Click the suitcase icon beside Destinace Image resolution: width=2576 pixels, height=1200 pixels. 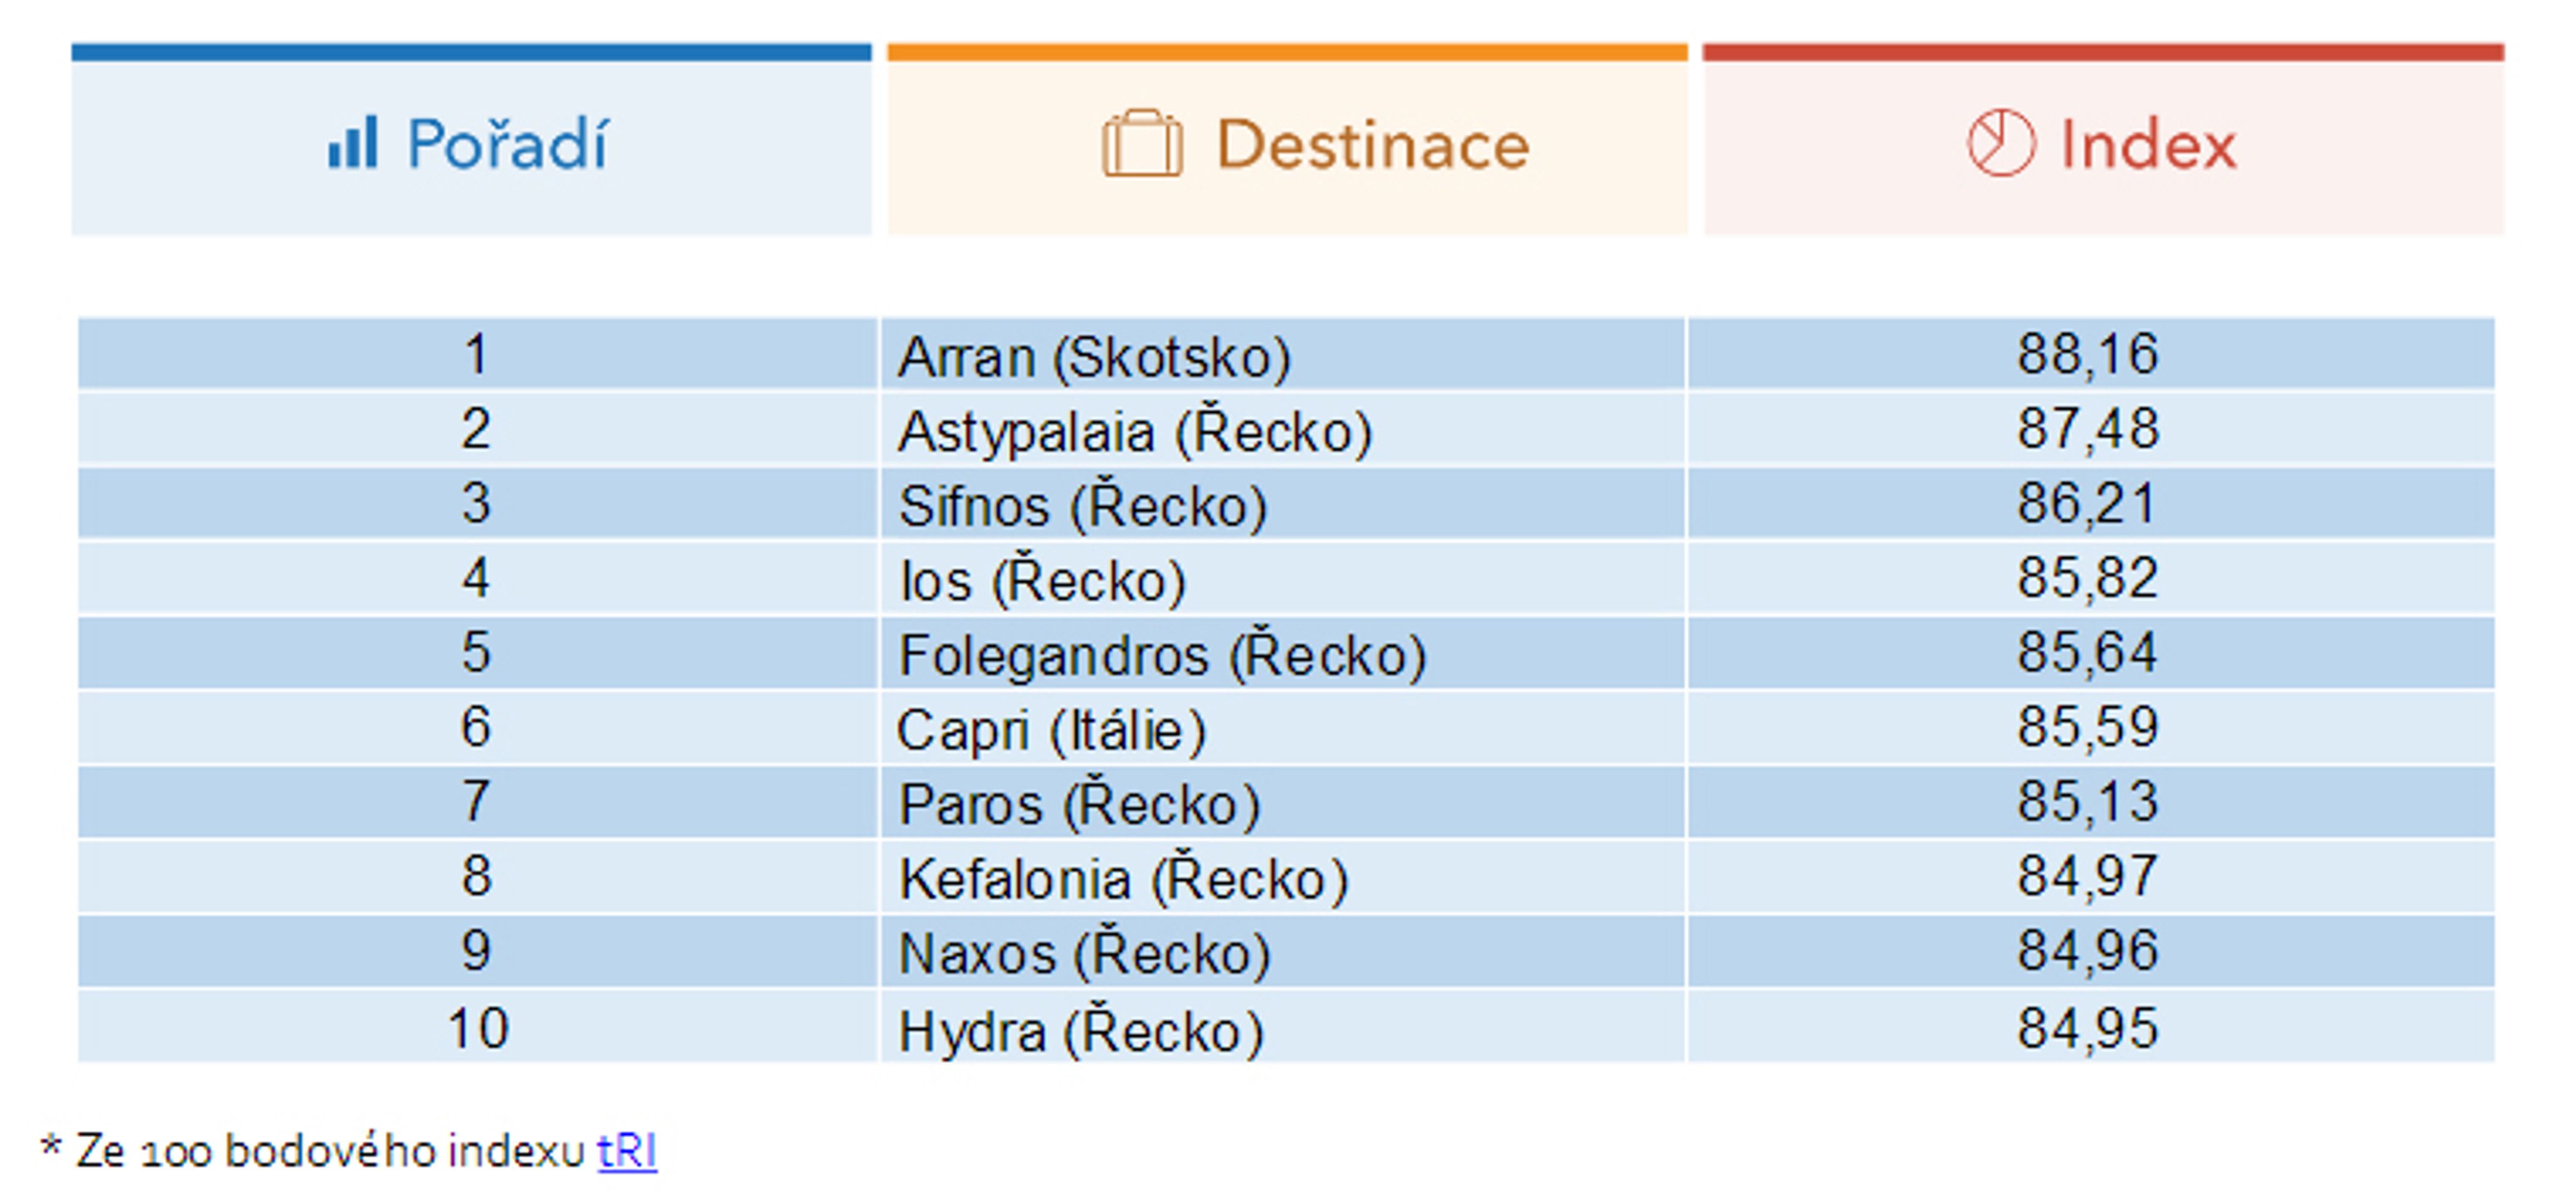[x=1142, y=144]
